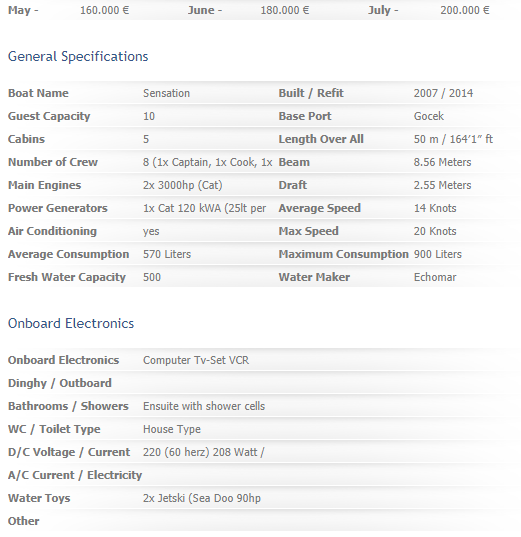Click the Maximum Consumption label
The height and width of the screenshot is (537, 521).
pos(344,254)
